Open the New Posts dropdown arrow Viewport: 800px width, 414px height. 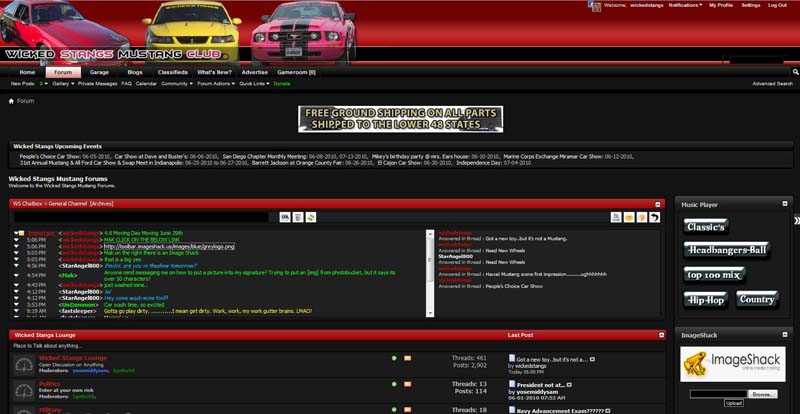point(46,84)
